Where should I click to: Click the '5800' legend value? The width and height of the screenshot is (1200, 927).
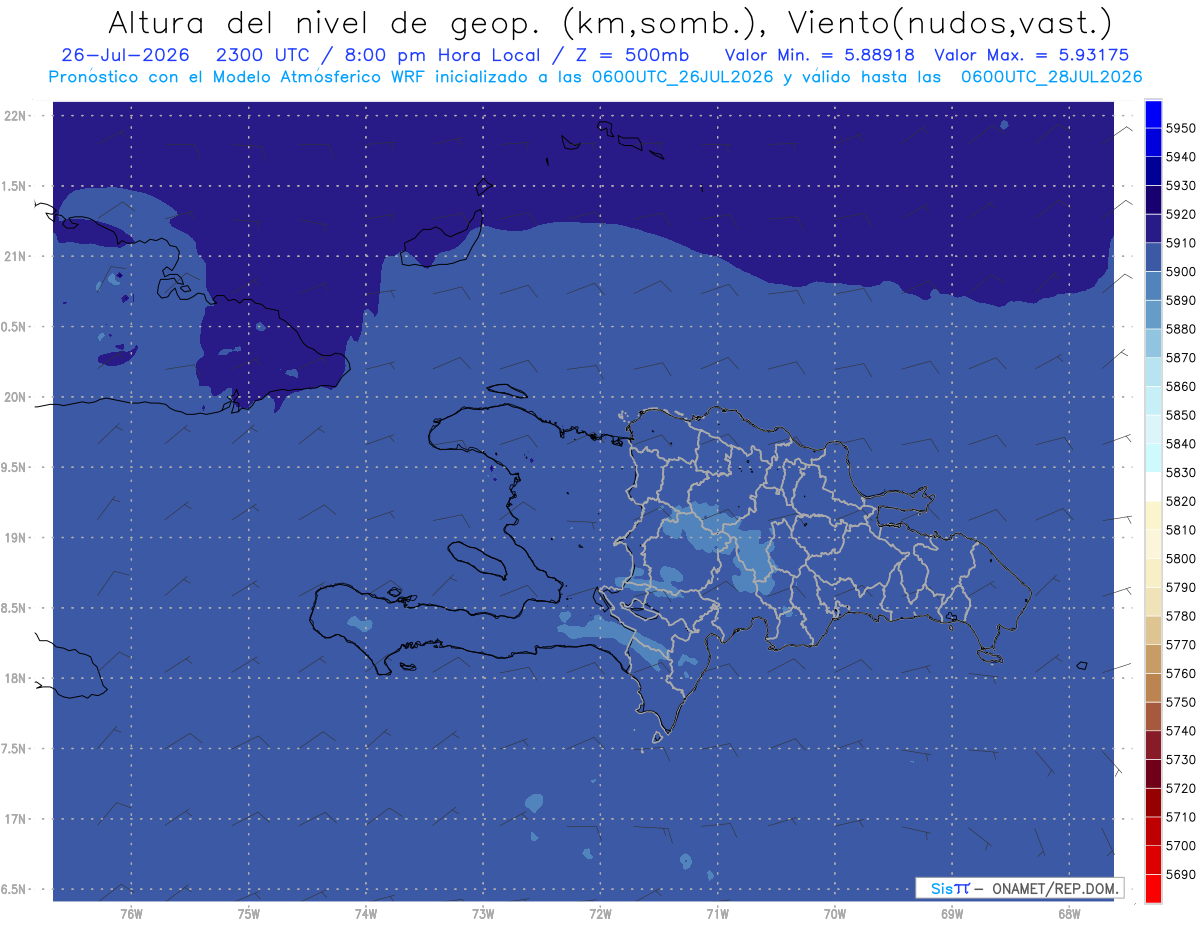click(1181, 558)
